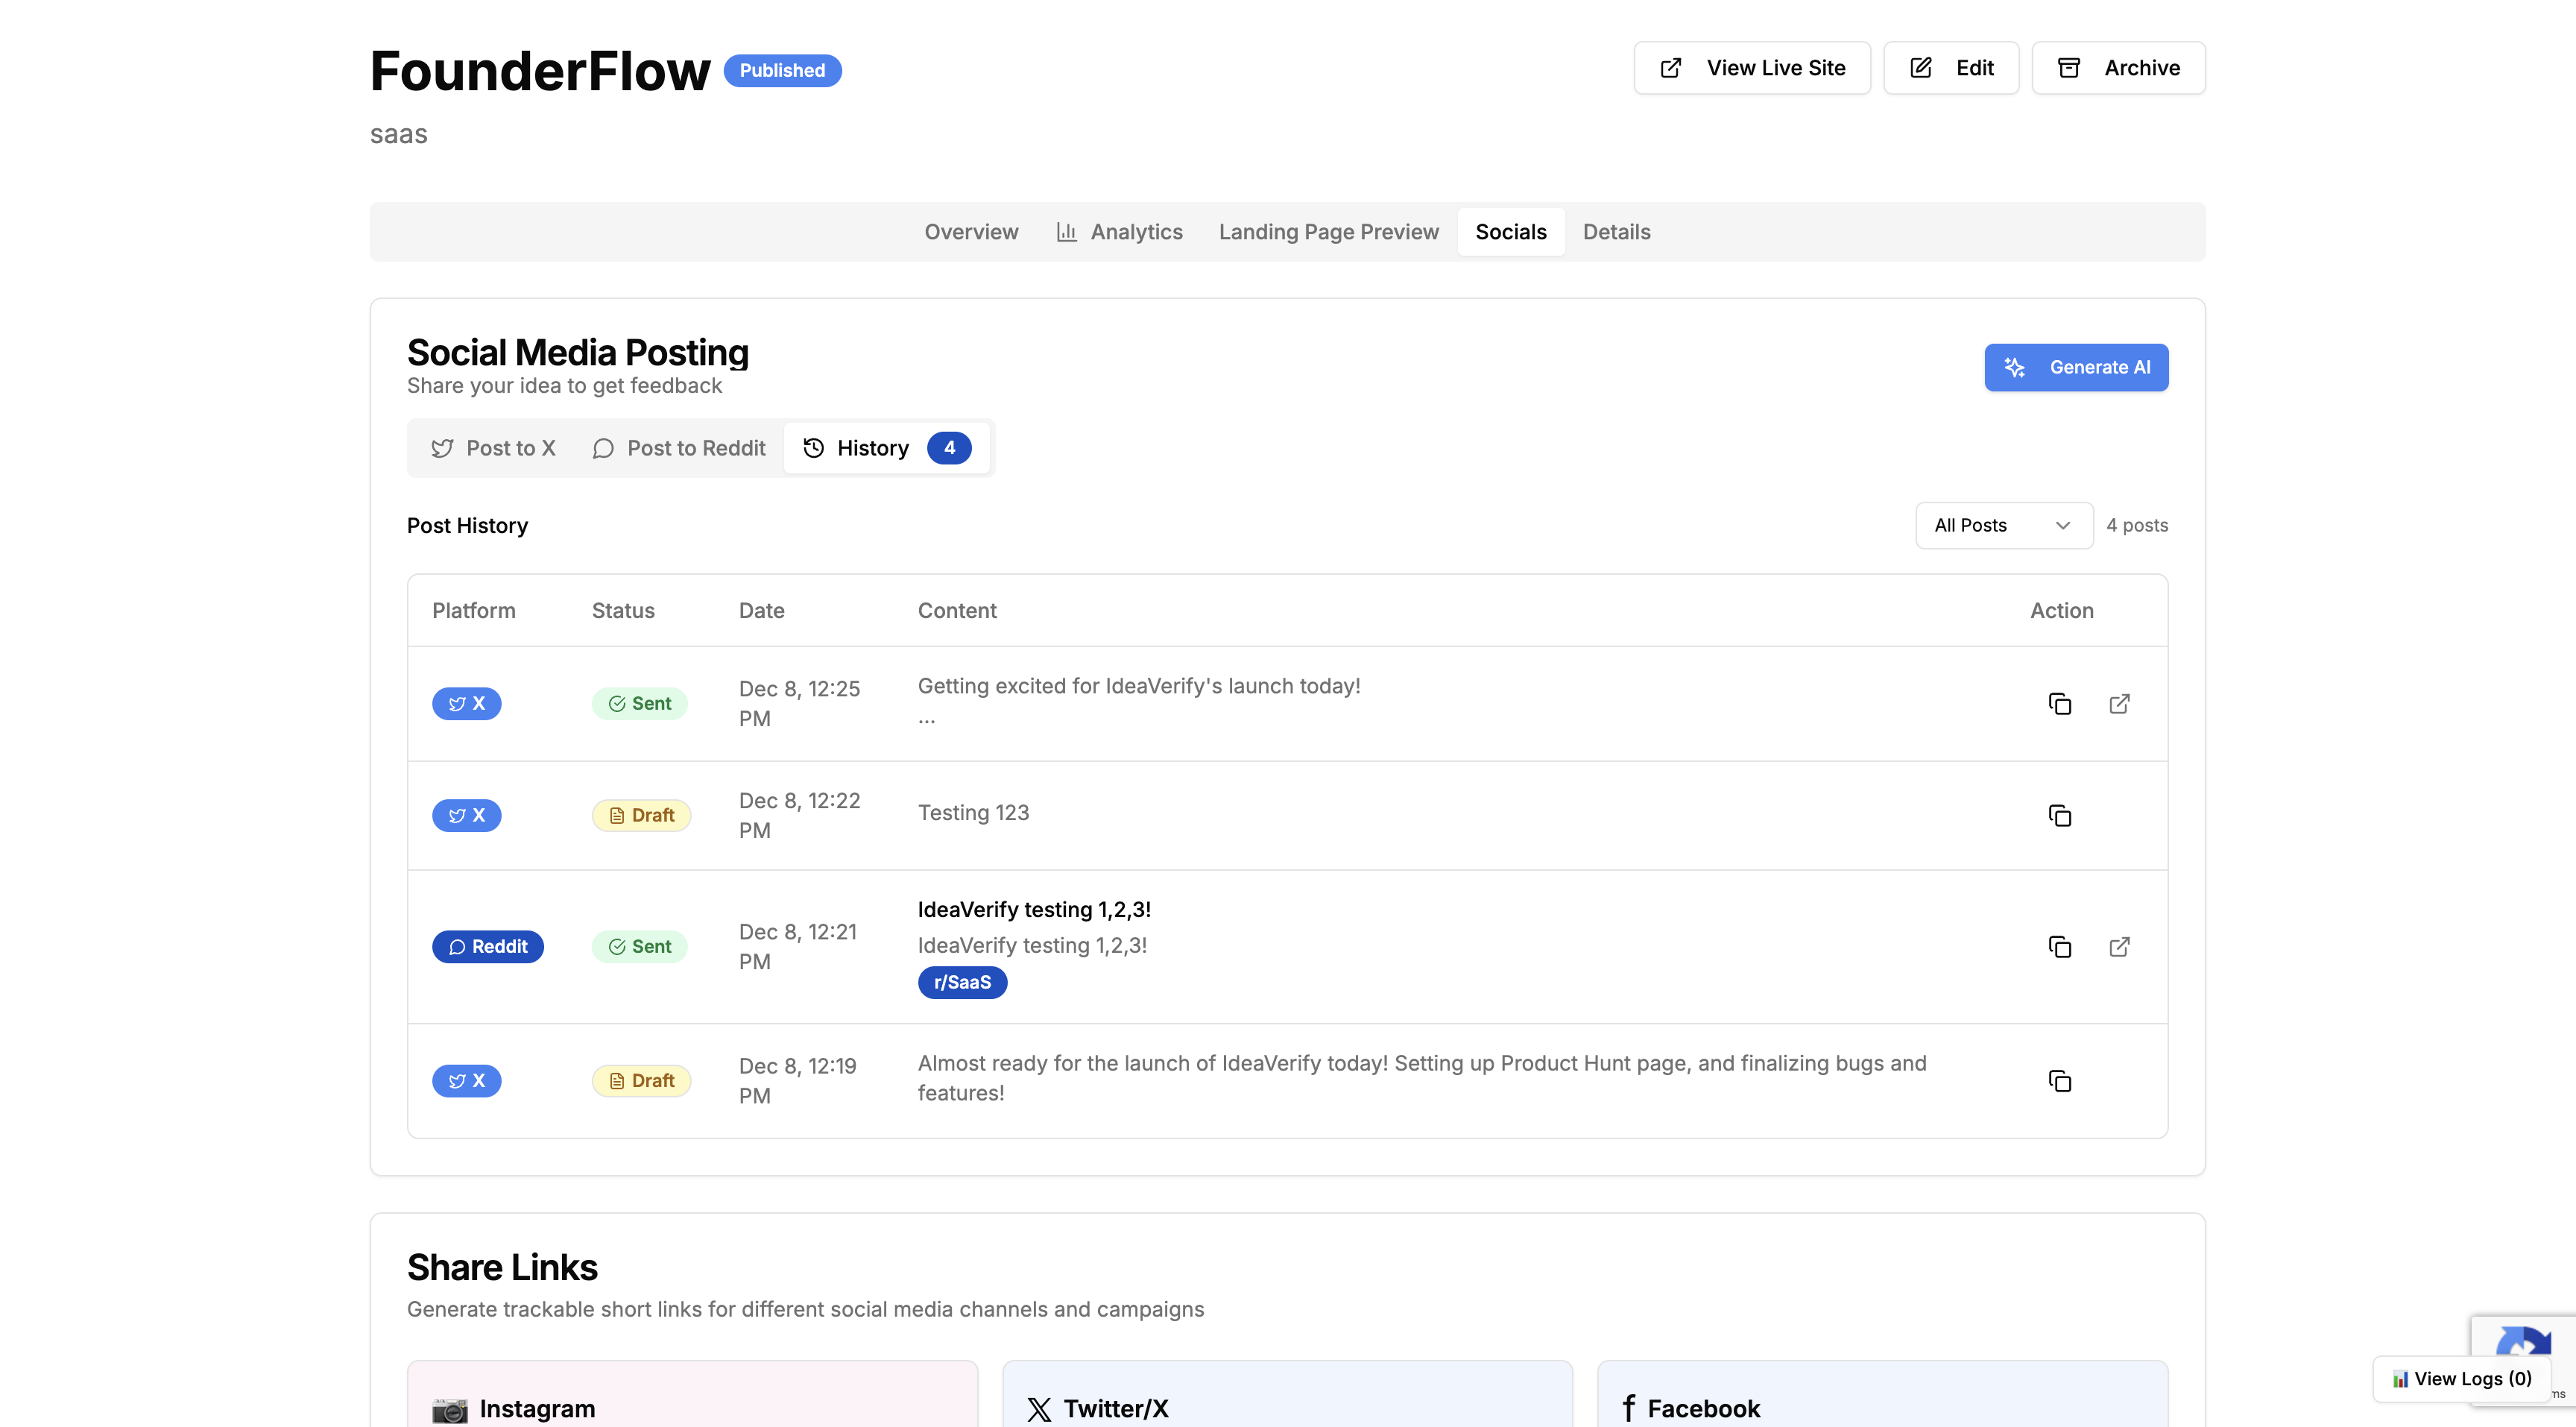This screenshot has height=1427, width=2576.
Task: Copy the Product Hunt launch draft
Action: (x=2060, y=1081)
